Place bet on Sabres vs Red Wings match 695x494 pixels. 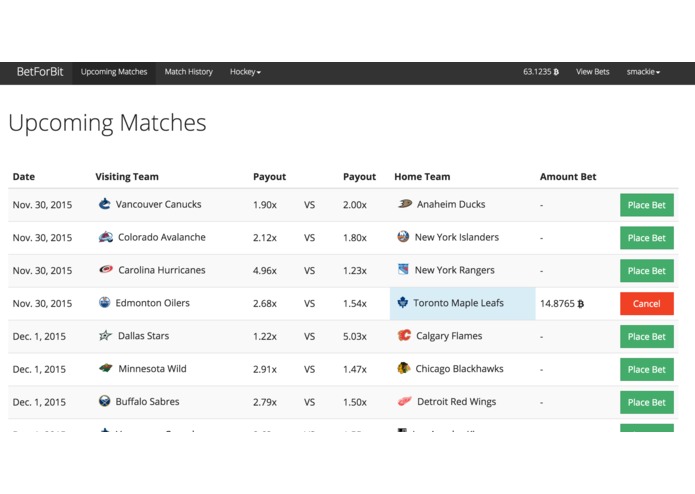(647, 402)
